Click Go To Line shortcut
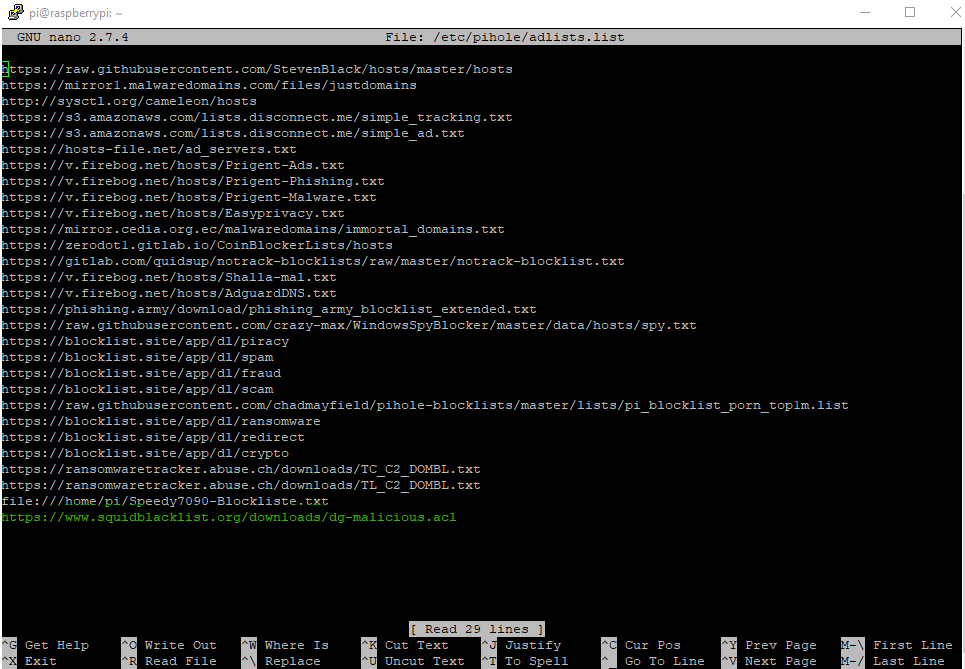 coord(664,661)
